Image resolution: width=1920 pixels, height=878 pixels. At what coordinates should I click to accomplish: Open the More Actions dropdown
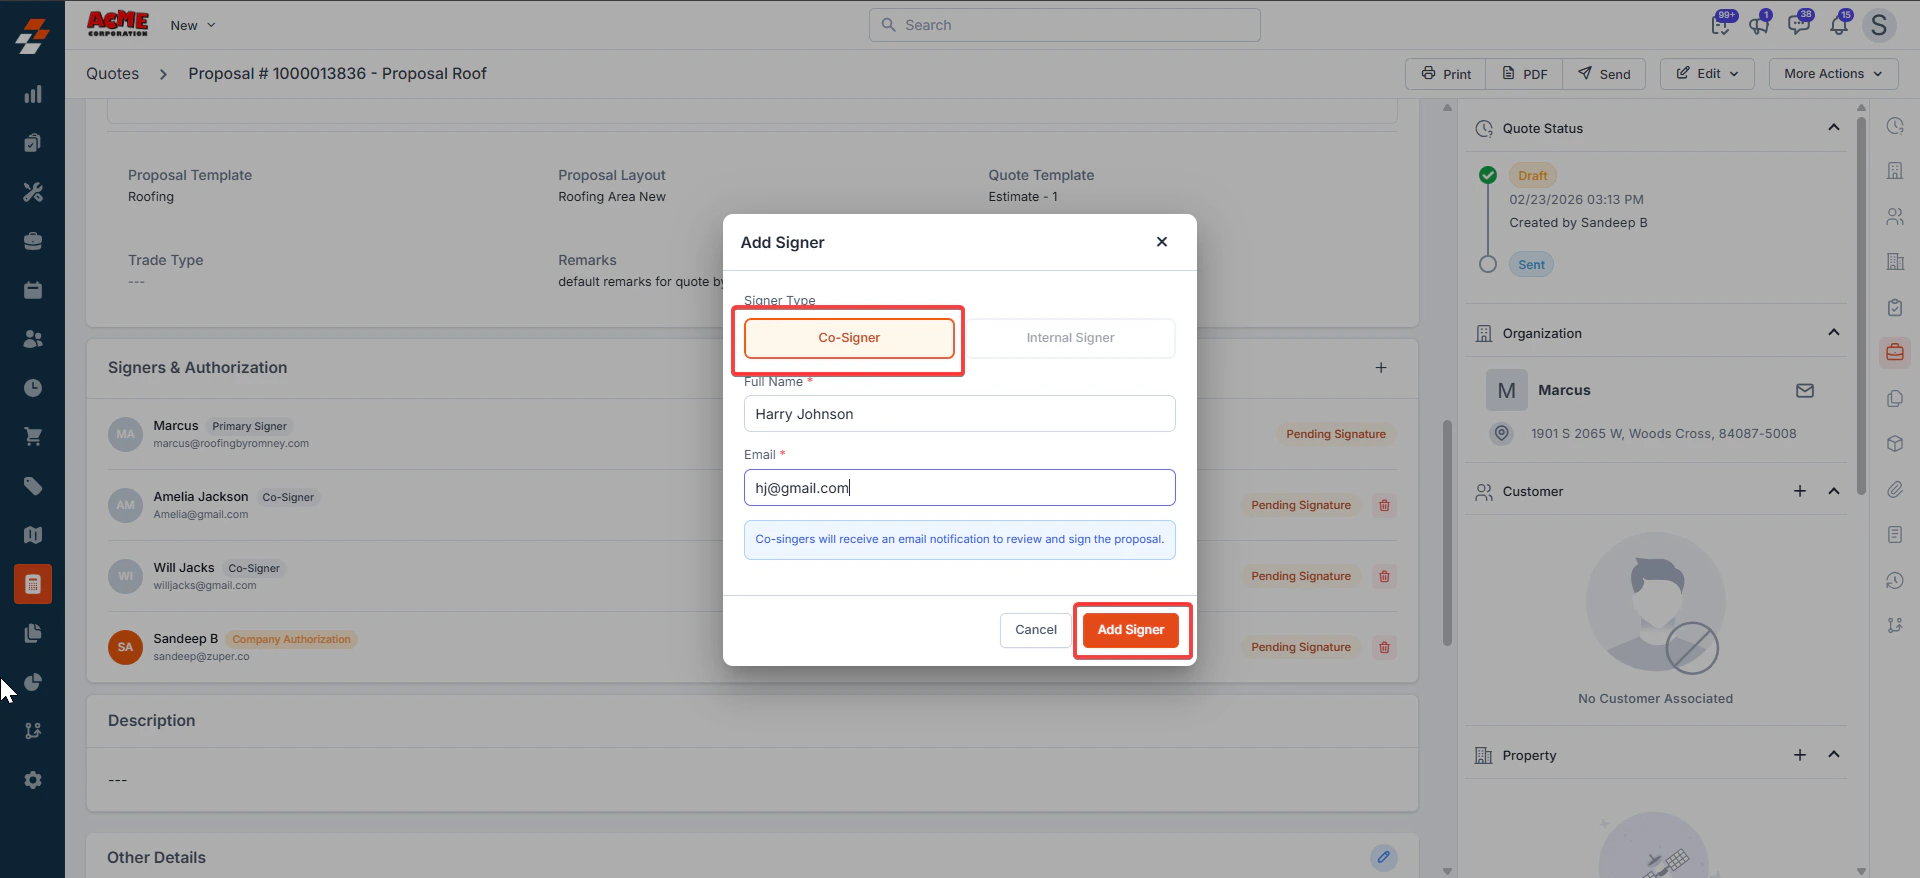click(1833, 74)
